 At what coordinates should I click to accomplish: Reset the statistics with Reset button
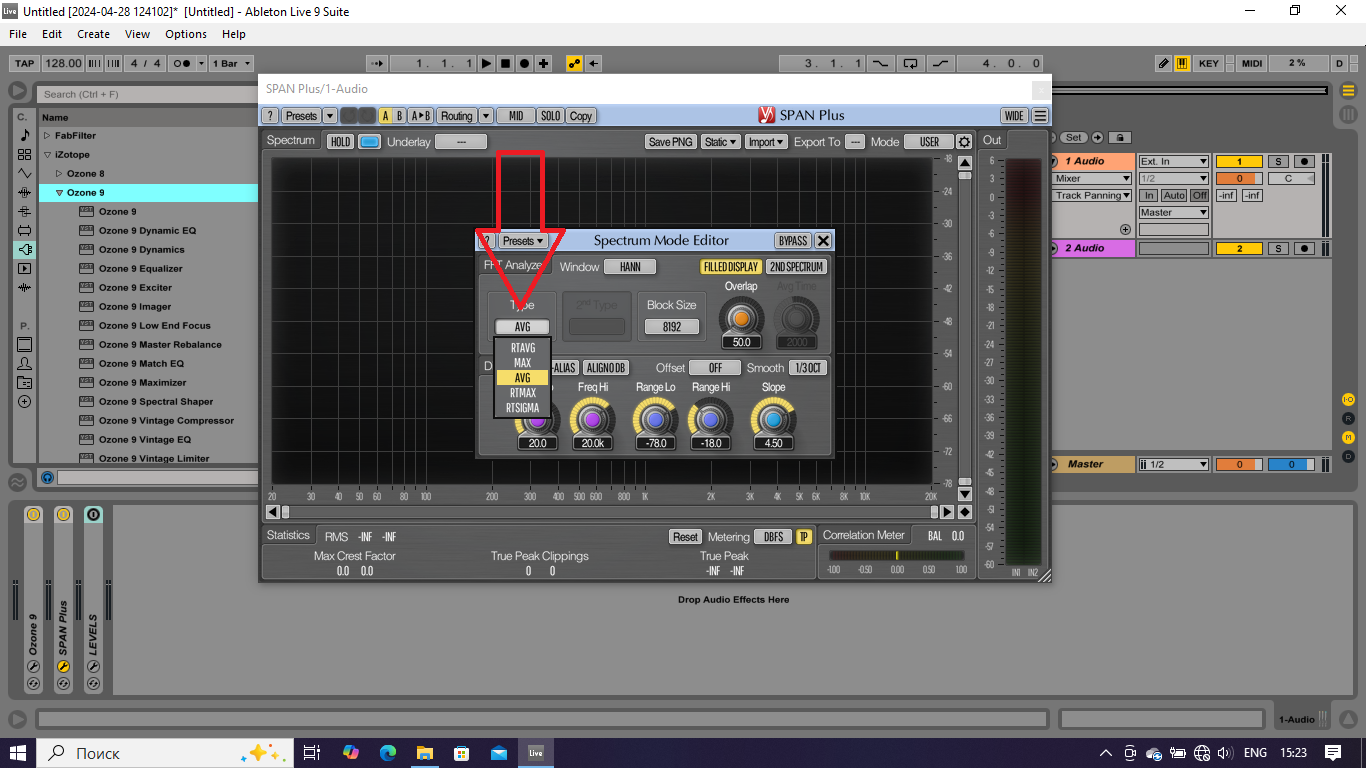pyautogui.click(x=685, y=537)
